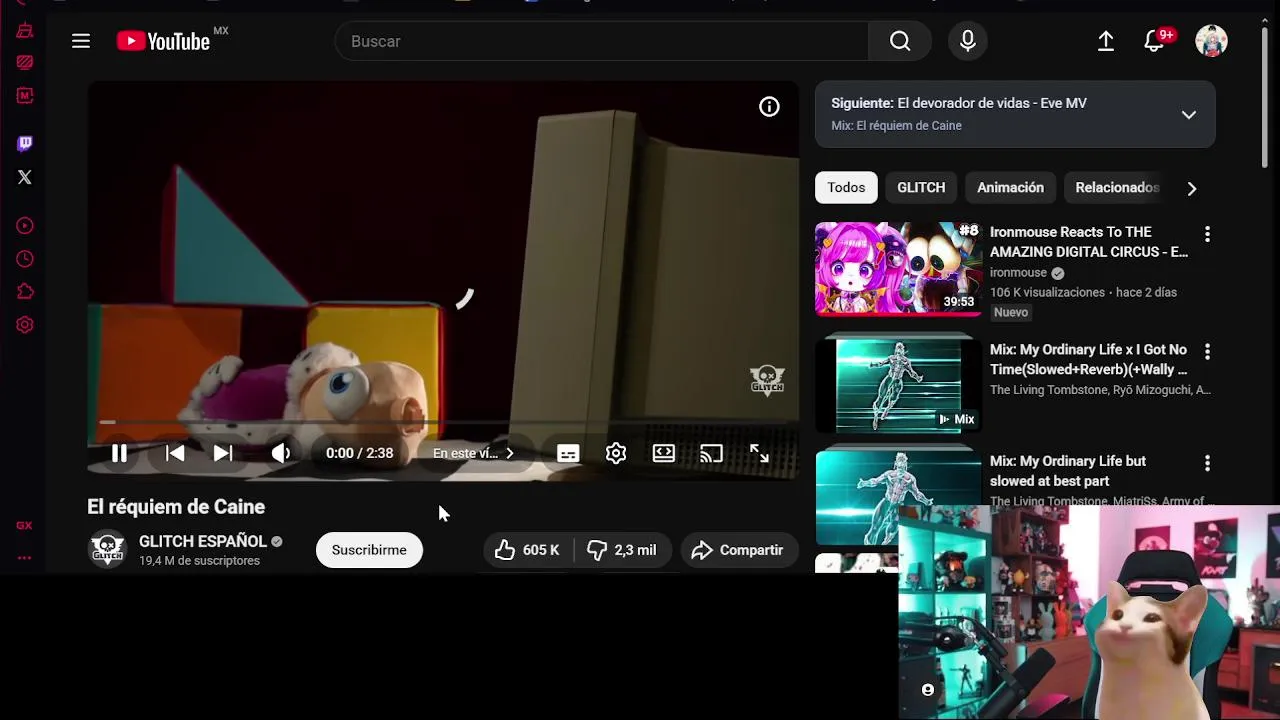Open options menu for the Ironmouse video
1280x720 pixels.
(x=1207, y=234)
